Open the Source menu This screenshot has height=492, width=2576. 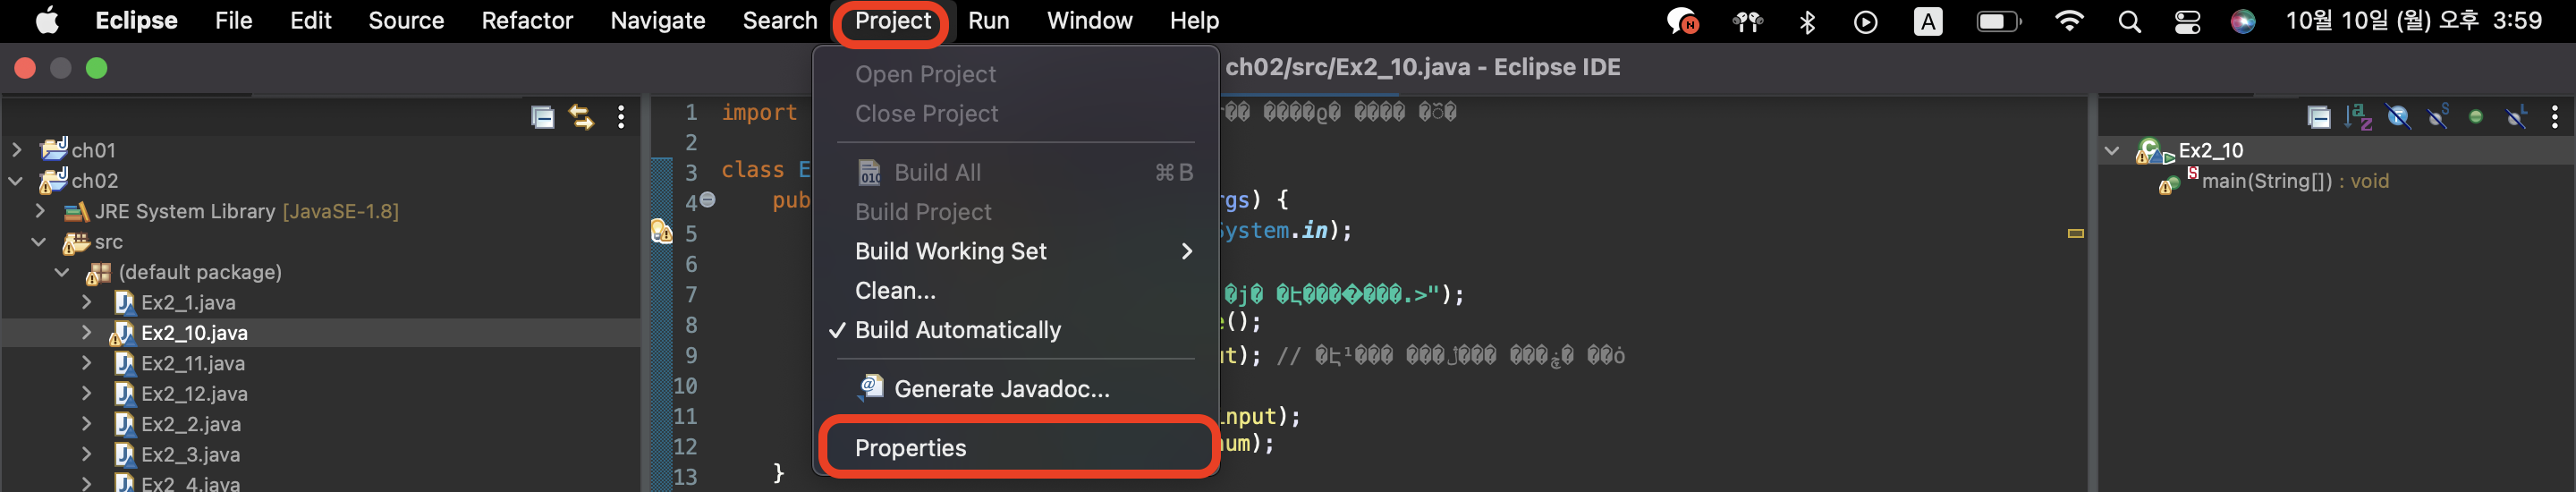click(x=406, y=21)
